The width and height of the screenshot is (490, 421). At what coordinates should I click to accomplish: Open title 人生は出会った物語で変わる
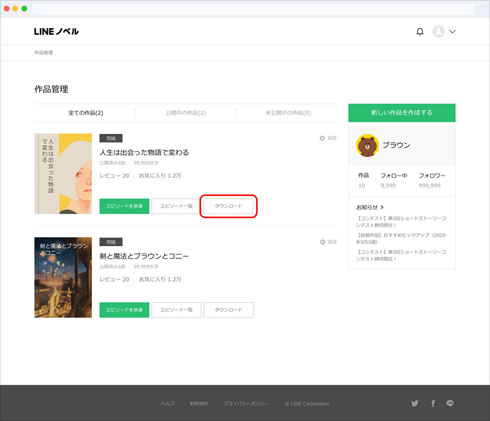pyautogui.click(x=144, y=152)
